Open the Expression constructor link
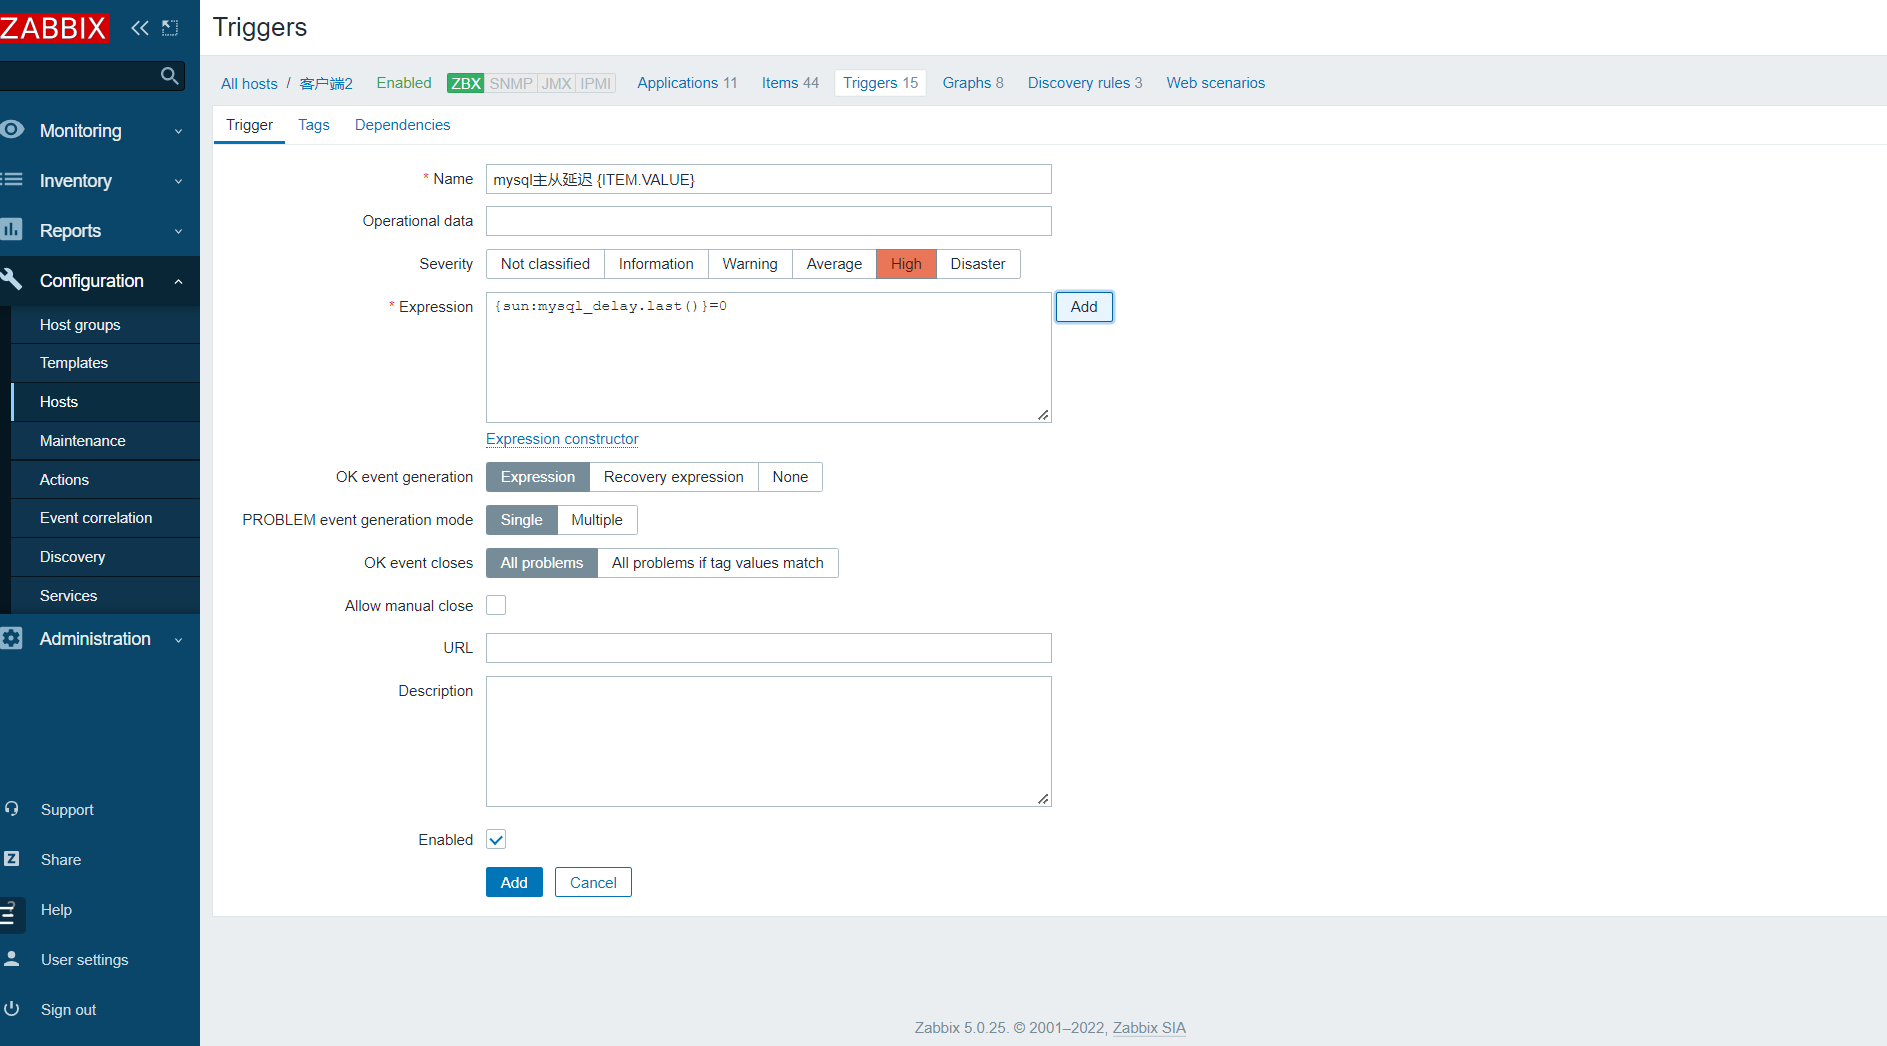Screen dimensions: 1887x1046 pos(562,439)
